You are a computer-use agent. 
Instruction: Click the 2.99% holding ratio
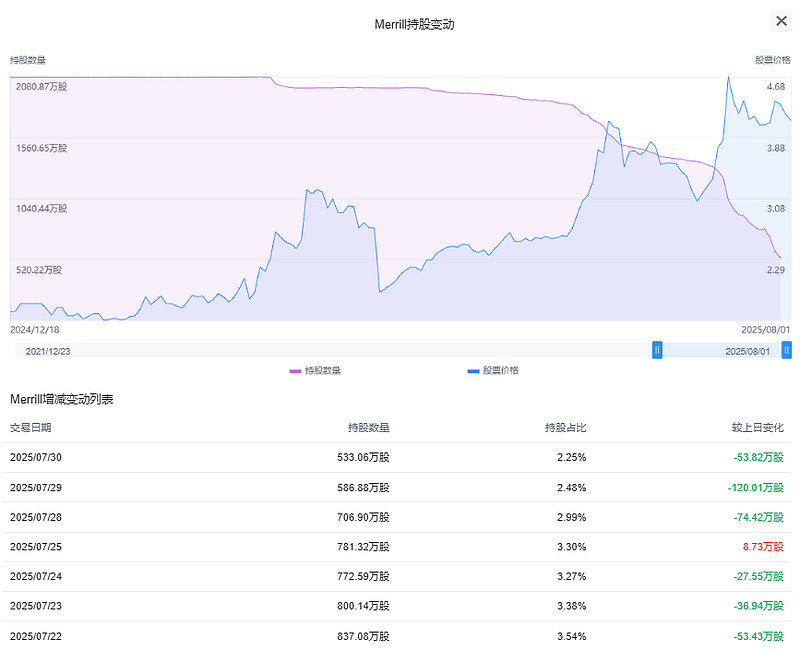coord(571,517)
